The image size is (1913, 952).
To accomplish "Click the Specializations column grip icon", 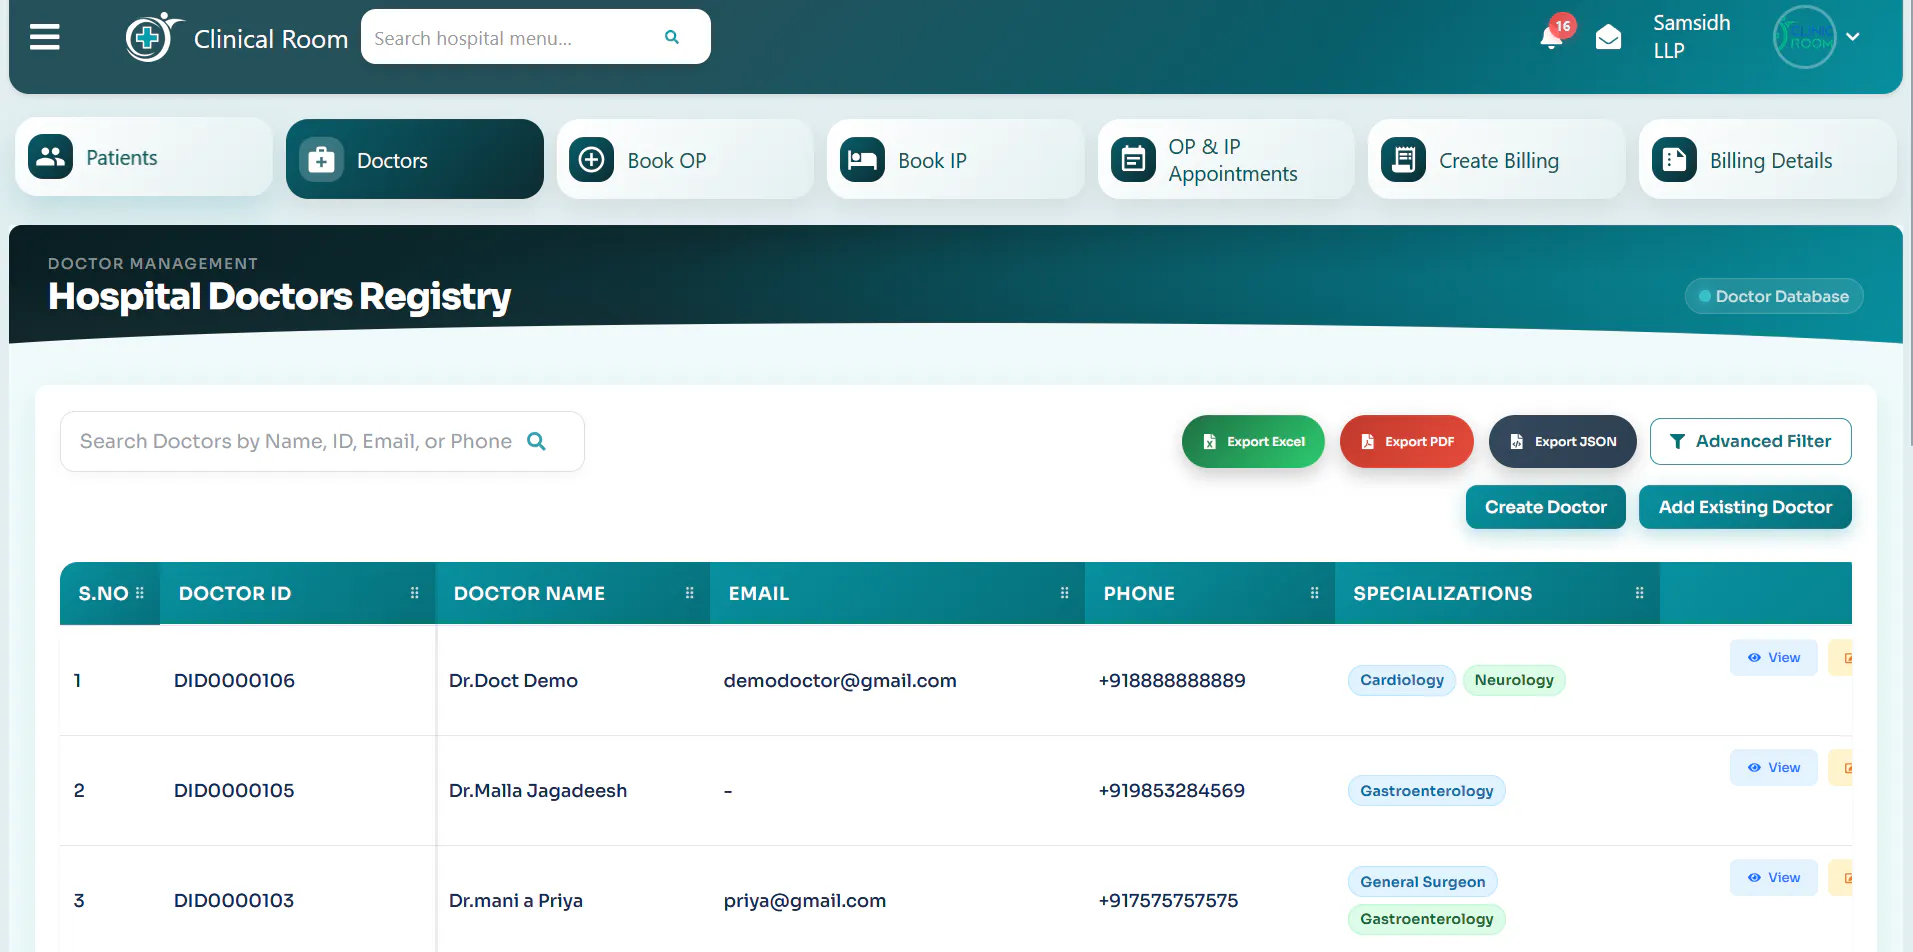I will [1640, 593].
